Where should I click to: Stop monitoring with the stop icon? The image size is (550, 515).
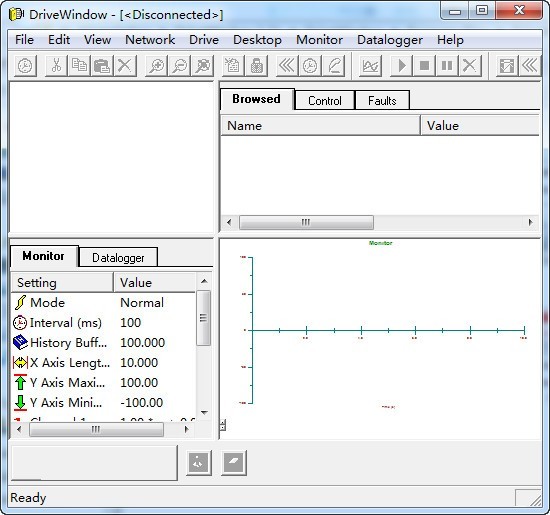point(424,66)
